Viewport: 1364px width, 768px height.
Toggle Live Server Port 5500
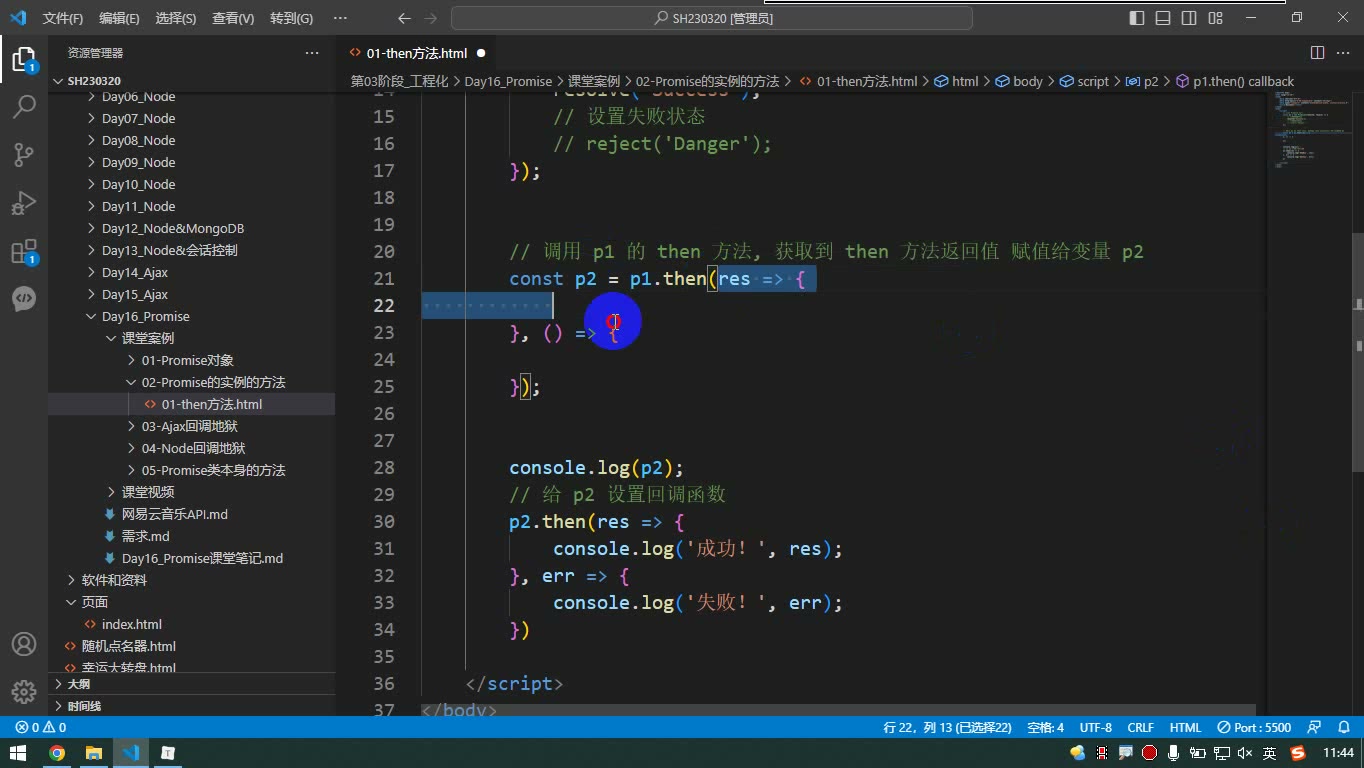click(x=1254, y=727)
